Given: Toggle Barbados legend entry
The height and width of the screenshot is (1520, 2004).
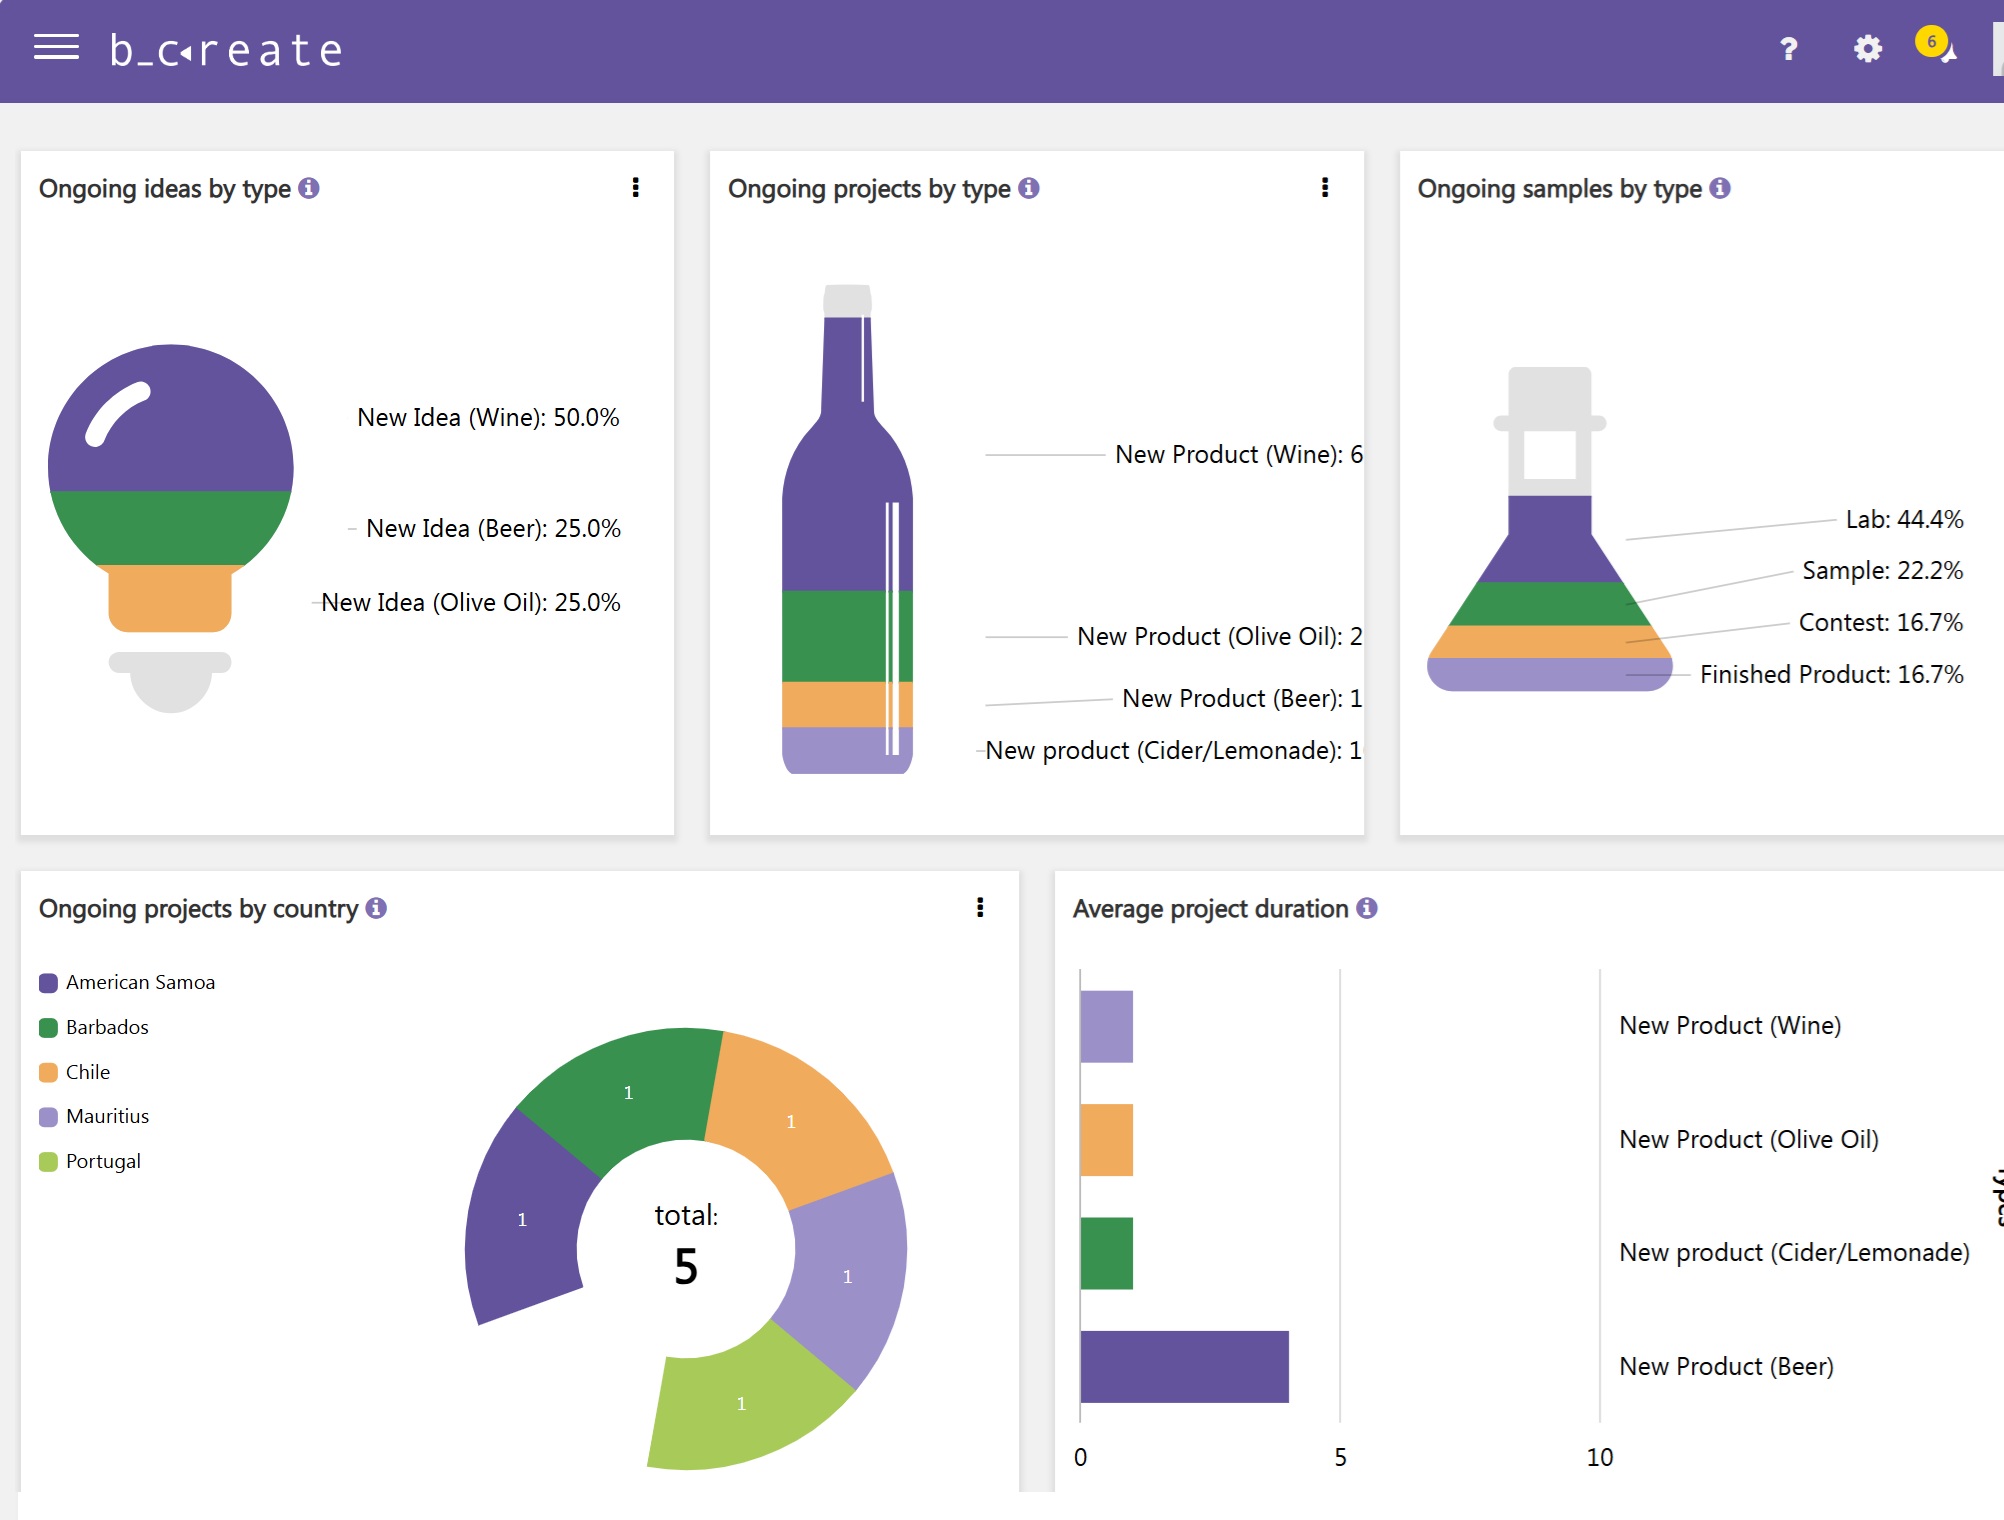Looking at the screenshot, I should (x=106, y=1027).
